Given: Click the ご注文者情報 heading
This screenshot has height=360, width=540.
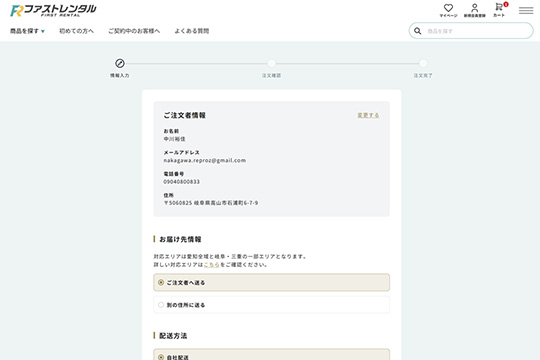Looking at the screenshot, I should click(184, 115).
